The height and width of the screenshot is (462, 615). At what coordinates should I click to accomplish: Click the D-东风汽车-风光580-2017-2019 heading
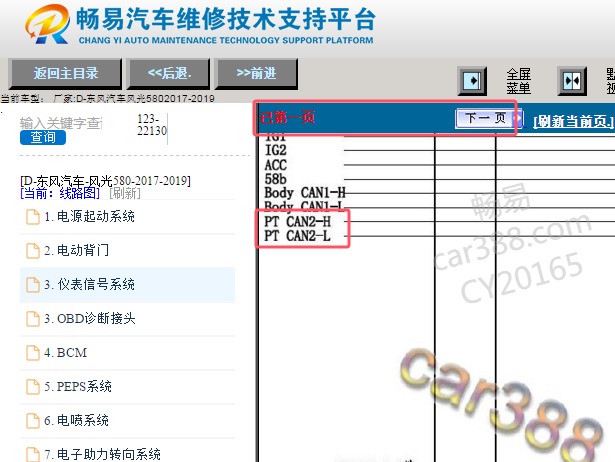pyautogui.click(x=105, y=181)
